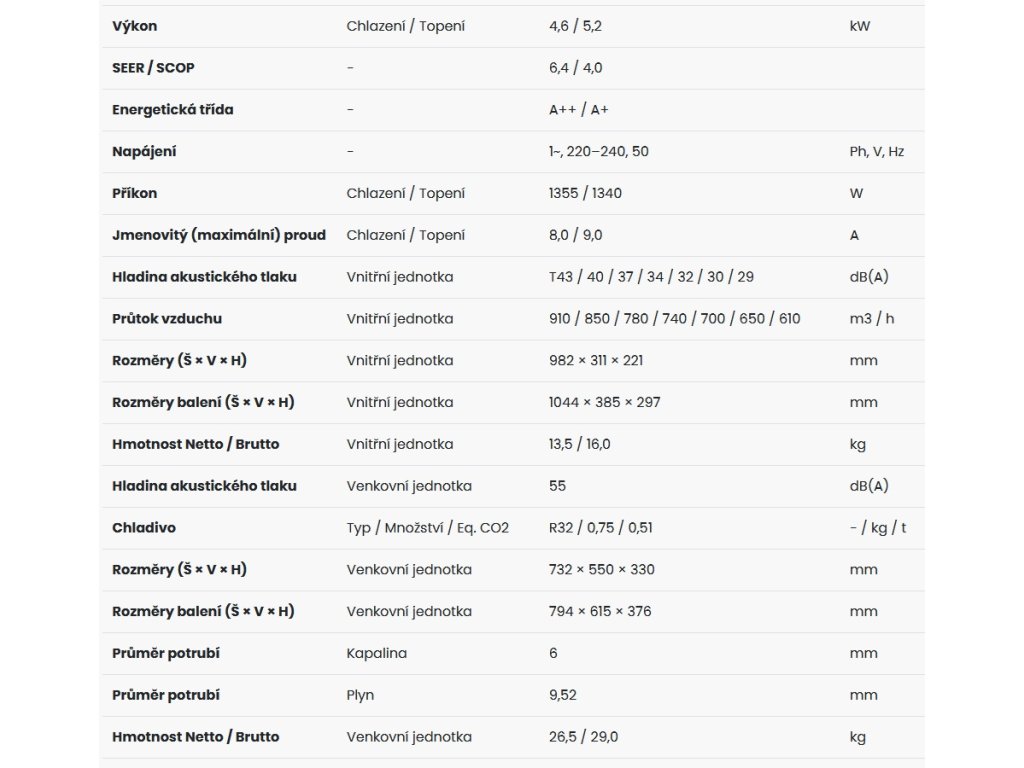The image size is (1024, 768).
Task: Select the R32 / 0,75 / 0,51 refrigerant value
Action: tap(601, 528)
